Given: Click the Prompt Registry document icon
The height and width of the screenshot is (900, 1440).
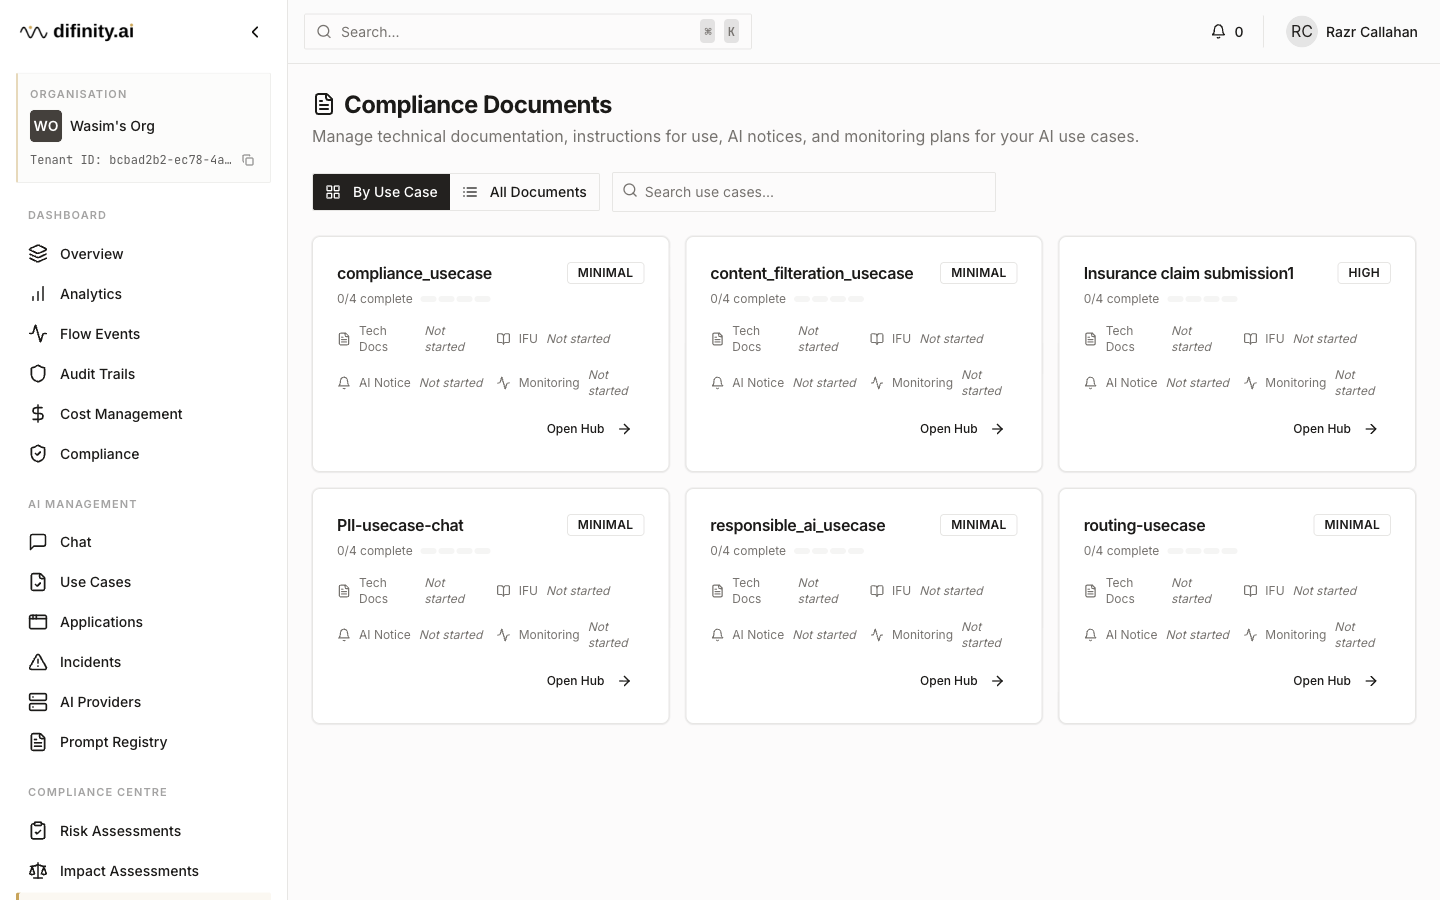Looking at the screenshot, I should coord(38,742).
